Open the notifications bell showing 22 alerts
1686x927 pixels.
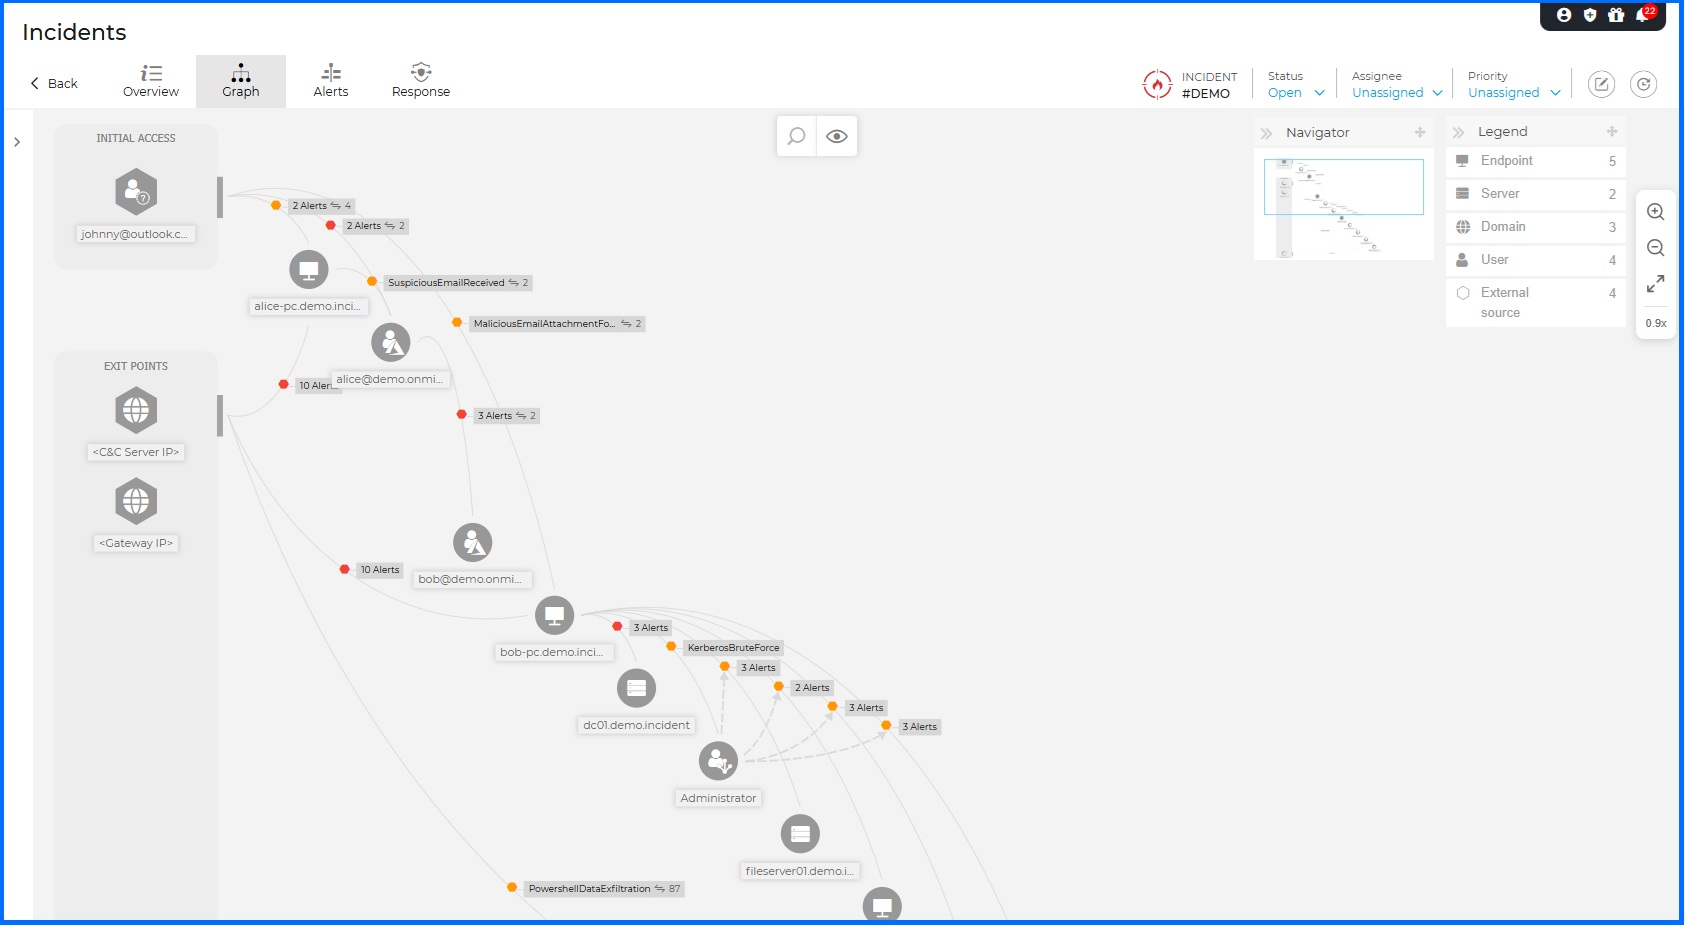coord(1641,16)
